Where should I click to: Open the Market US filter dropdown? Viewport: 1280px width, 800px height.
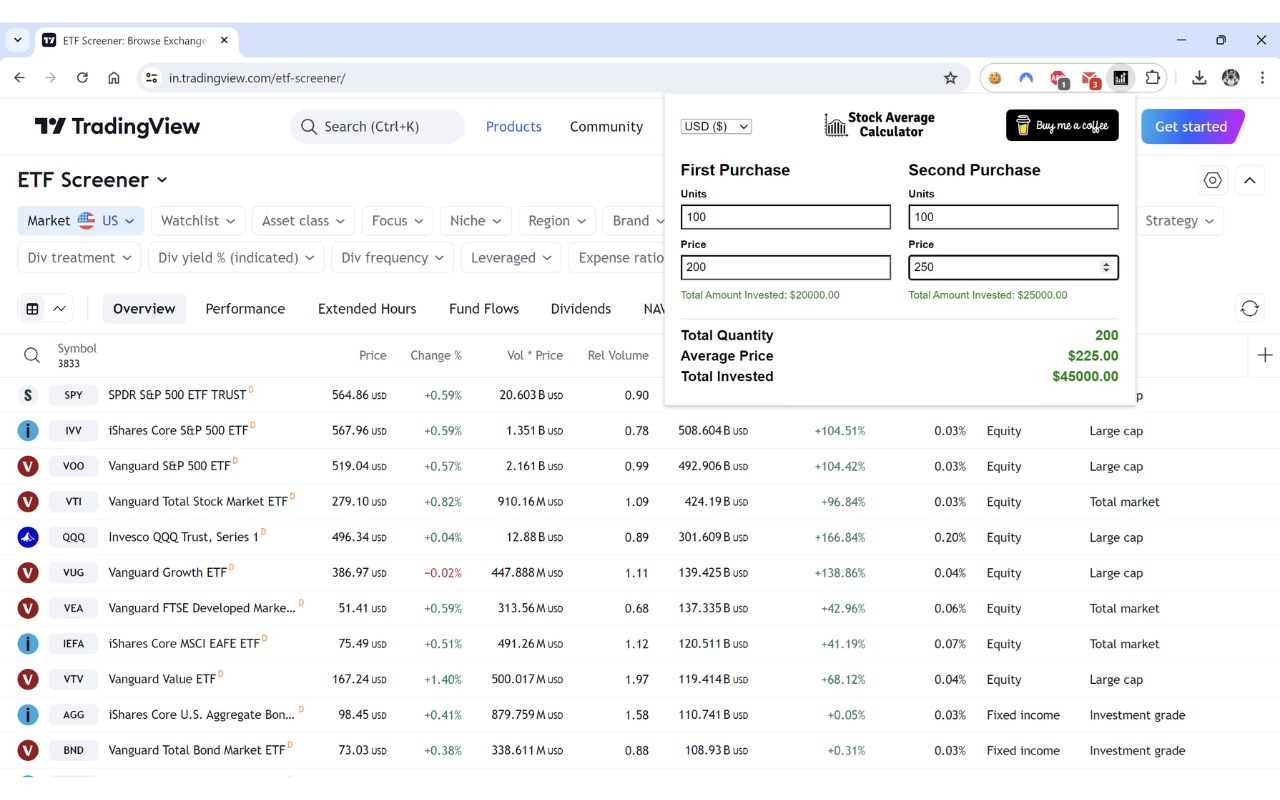(x=80, y=221)
